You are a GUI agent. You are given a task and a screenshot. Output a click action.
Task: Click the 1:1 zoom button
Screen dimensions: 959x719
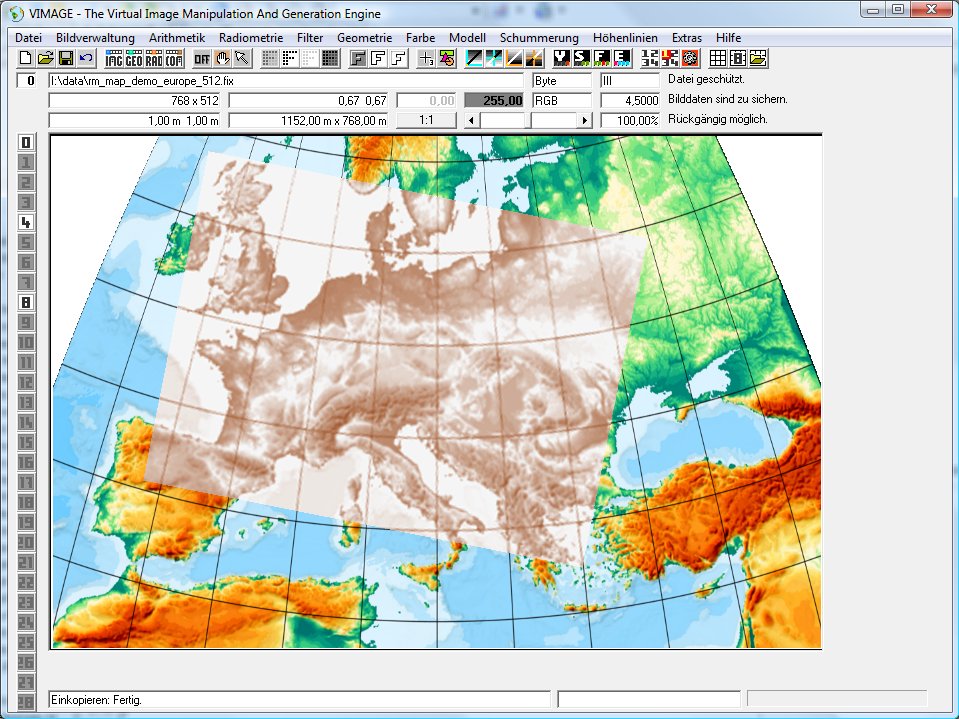pyautogui.click(x=425, y=120)
